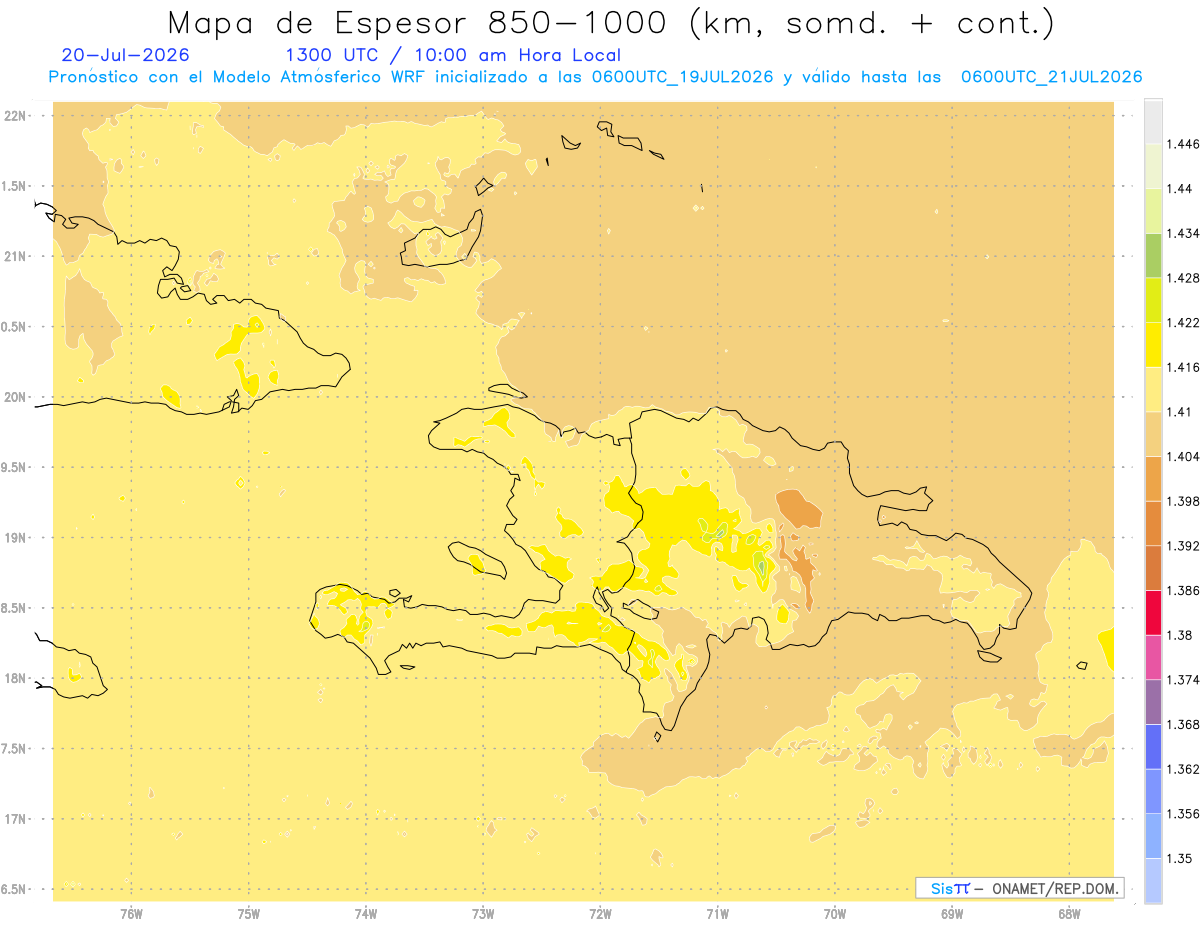Click the 21N latitude axis label

coord(14,256)
